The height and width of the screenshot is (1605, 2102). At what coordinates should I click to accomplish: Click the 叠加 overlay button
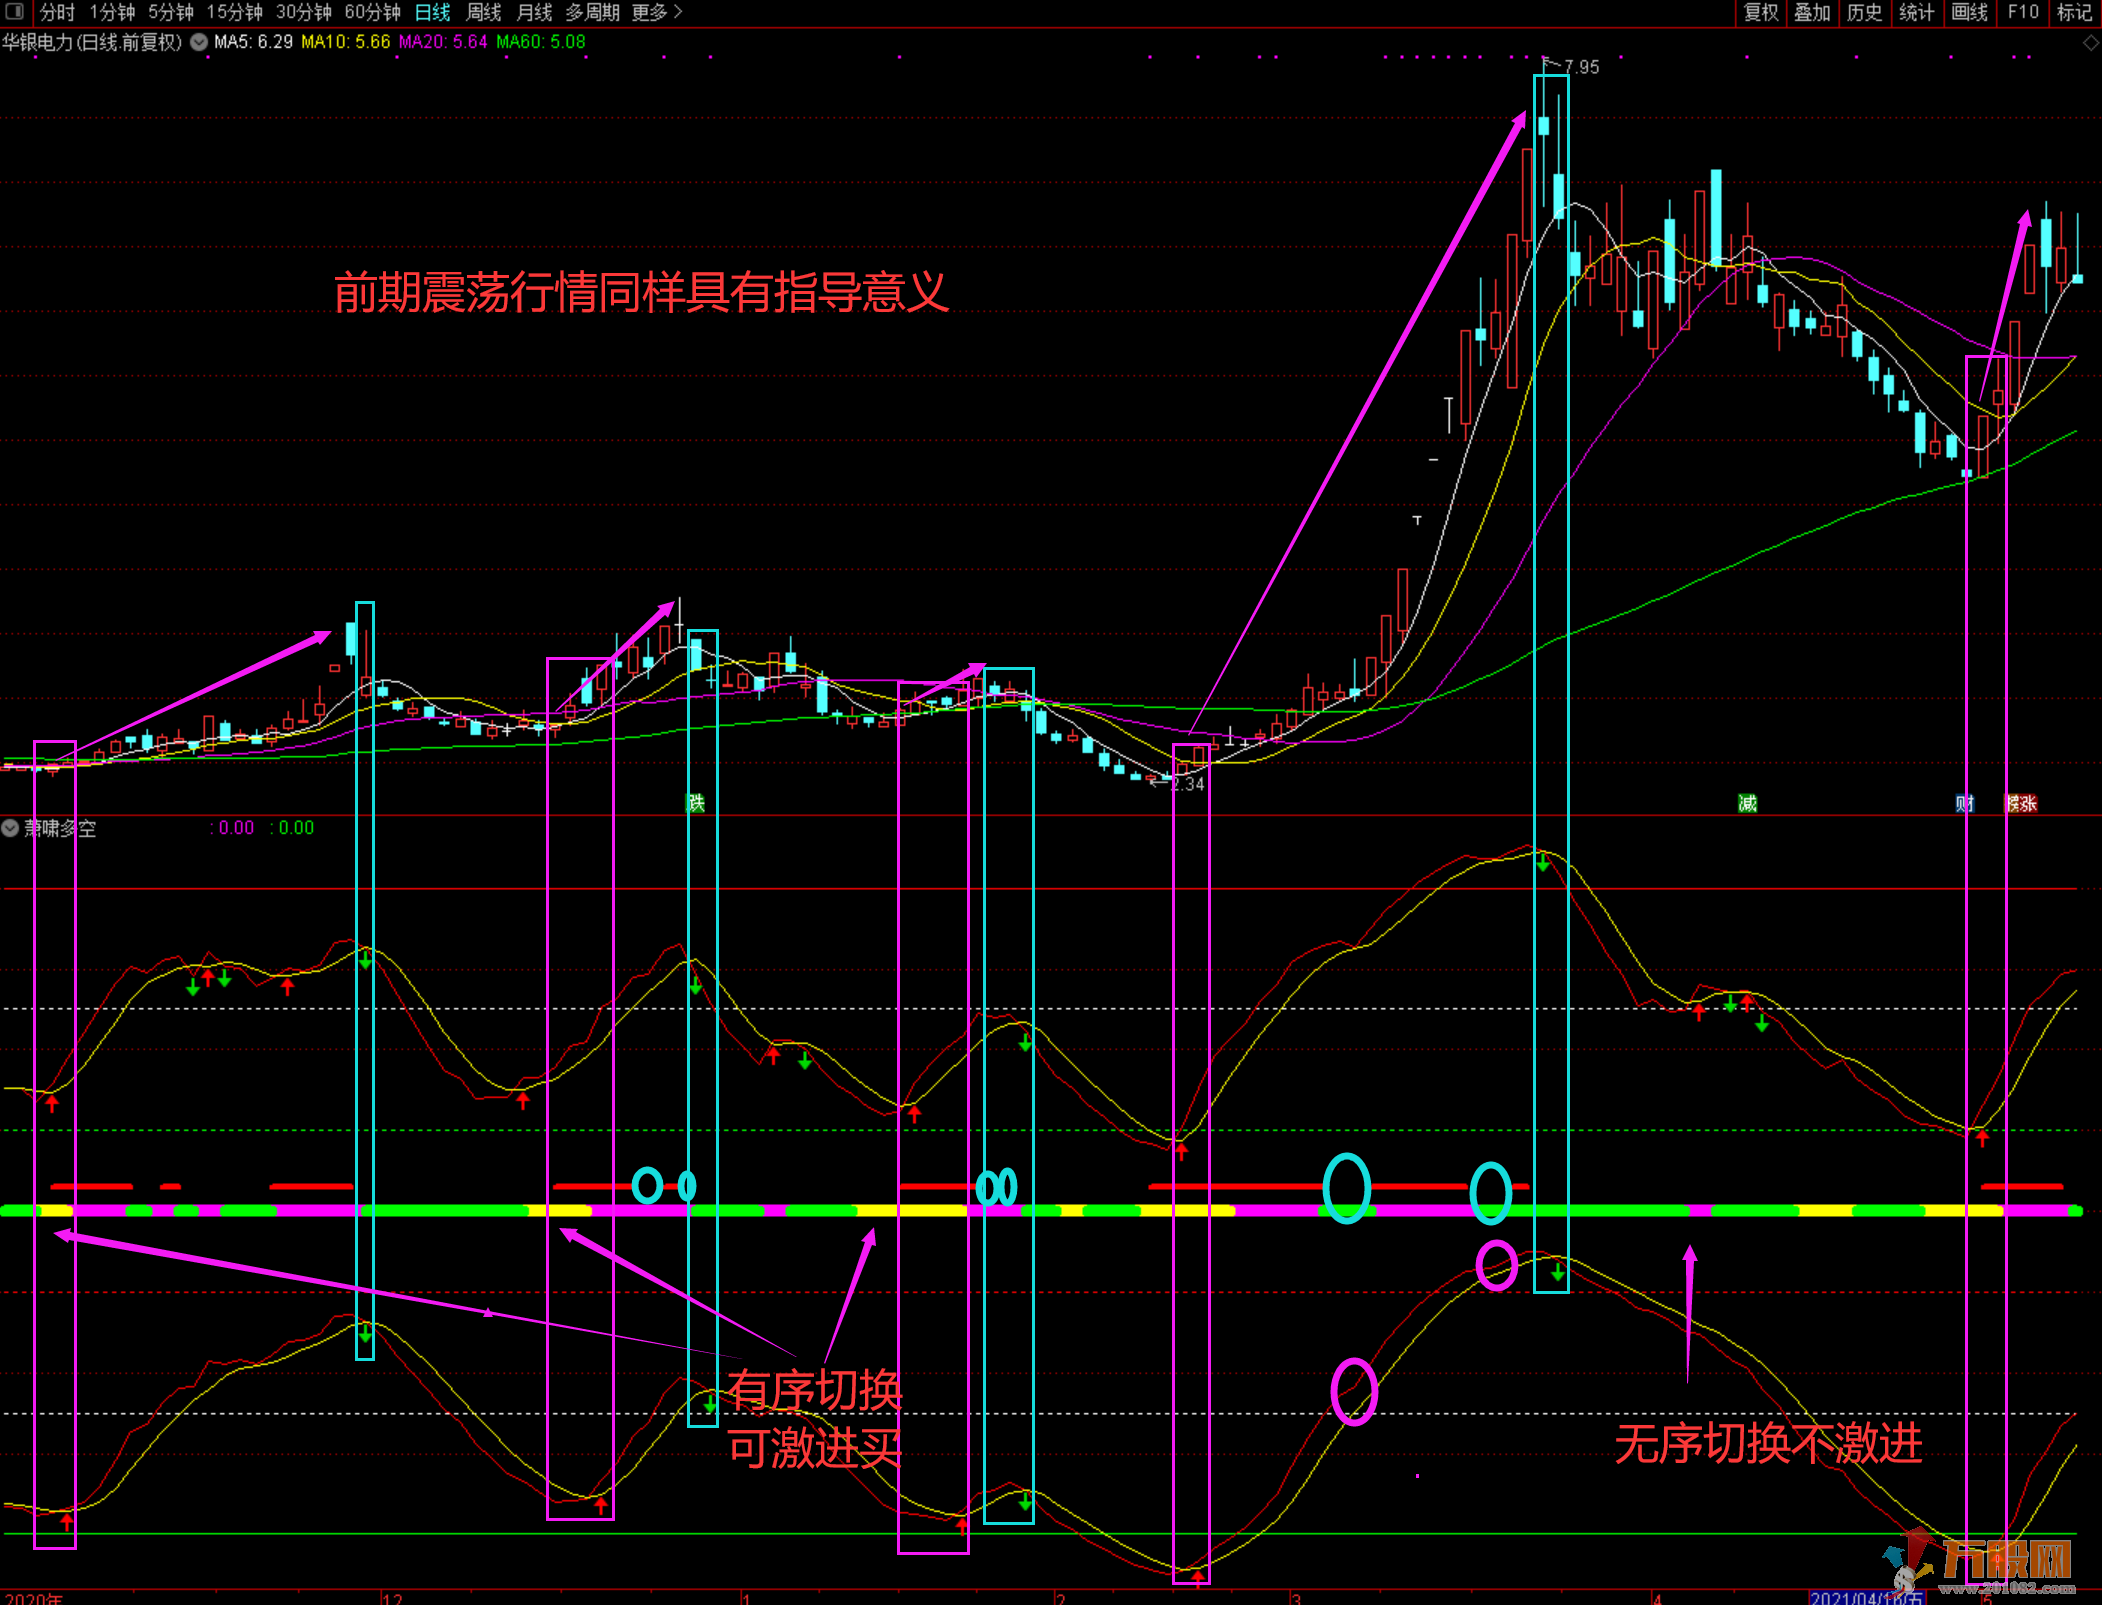coord(1812,12)
